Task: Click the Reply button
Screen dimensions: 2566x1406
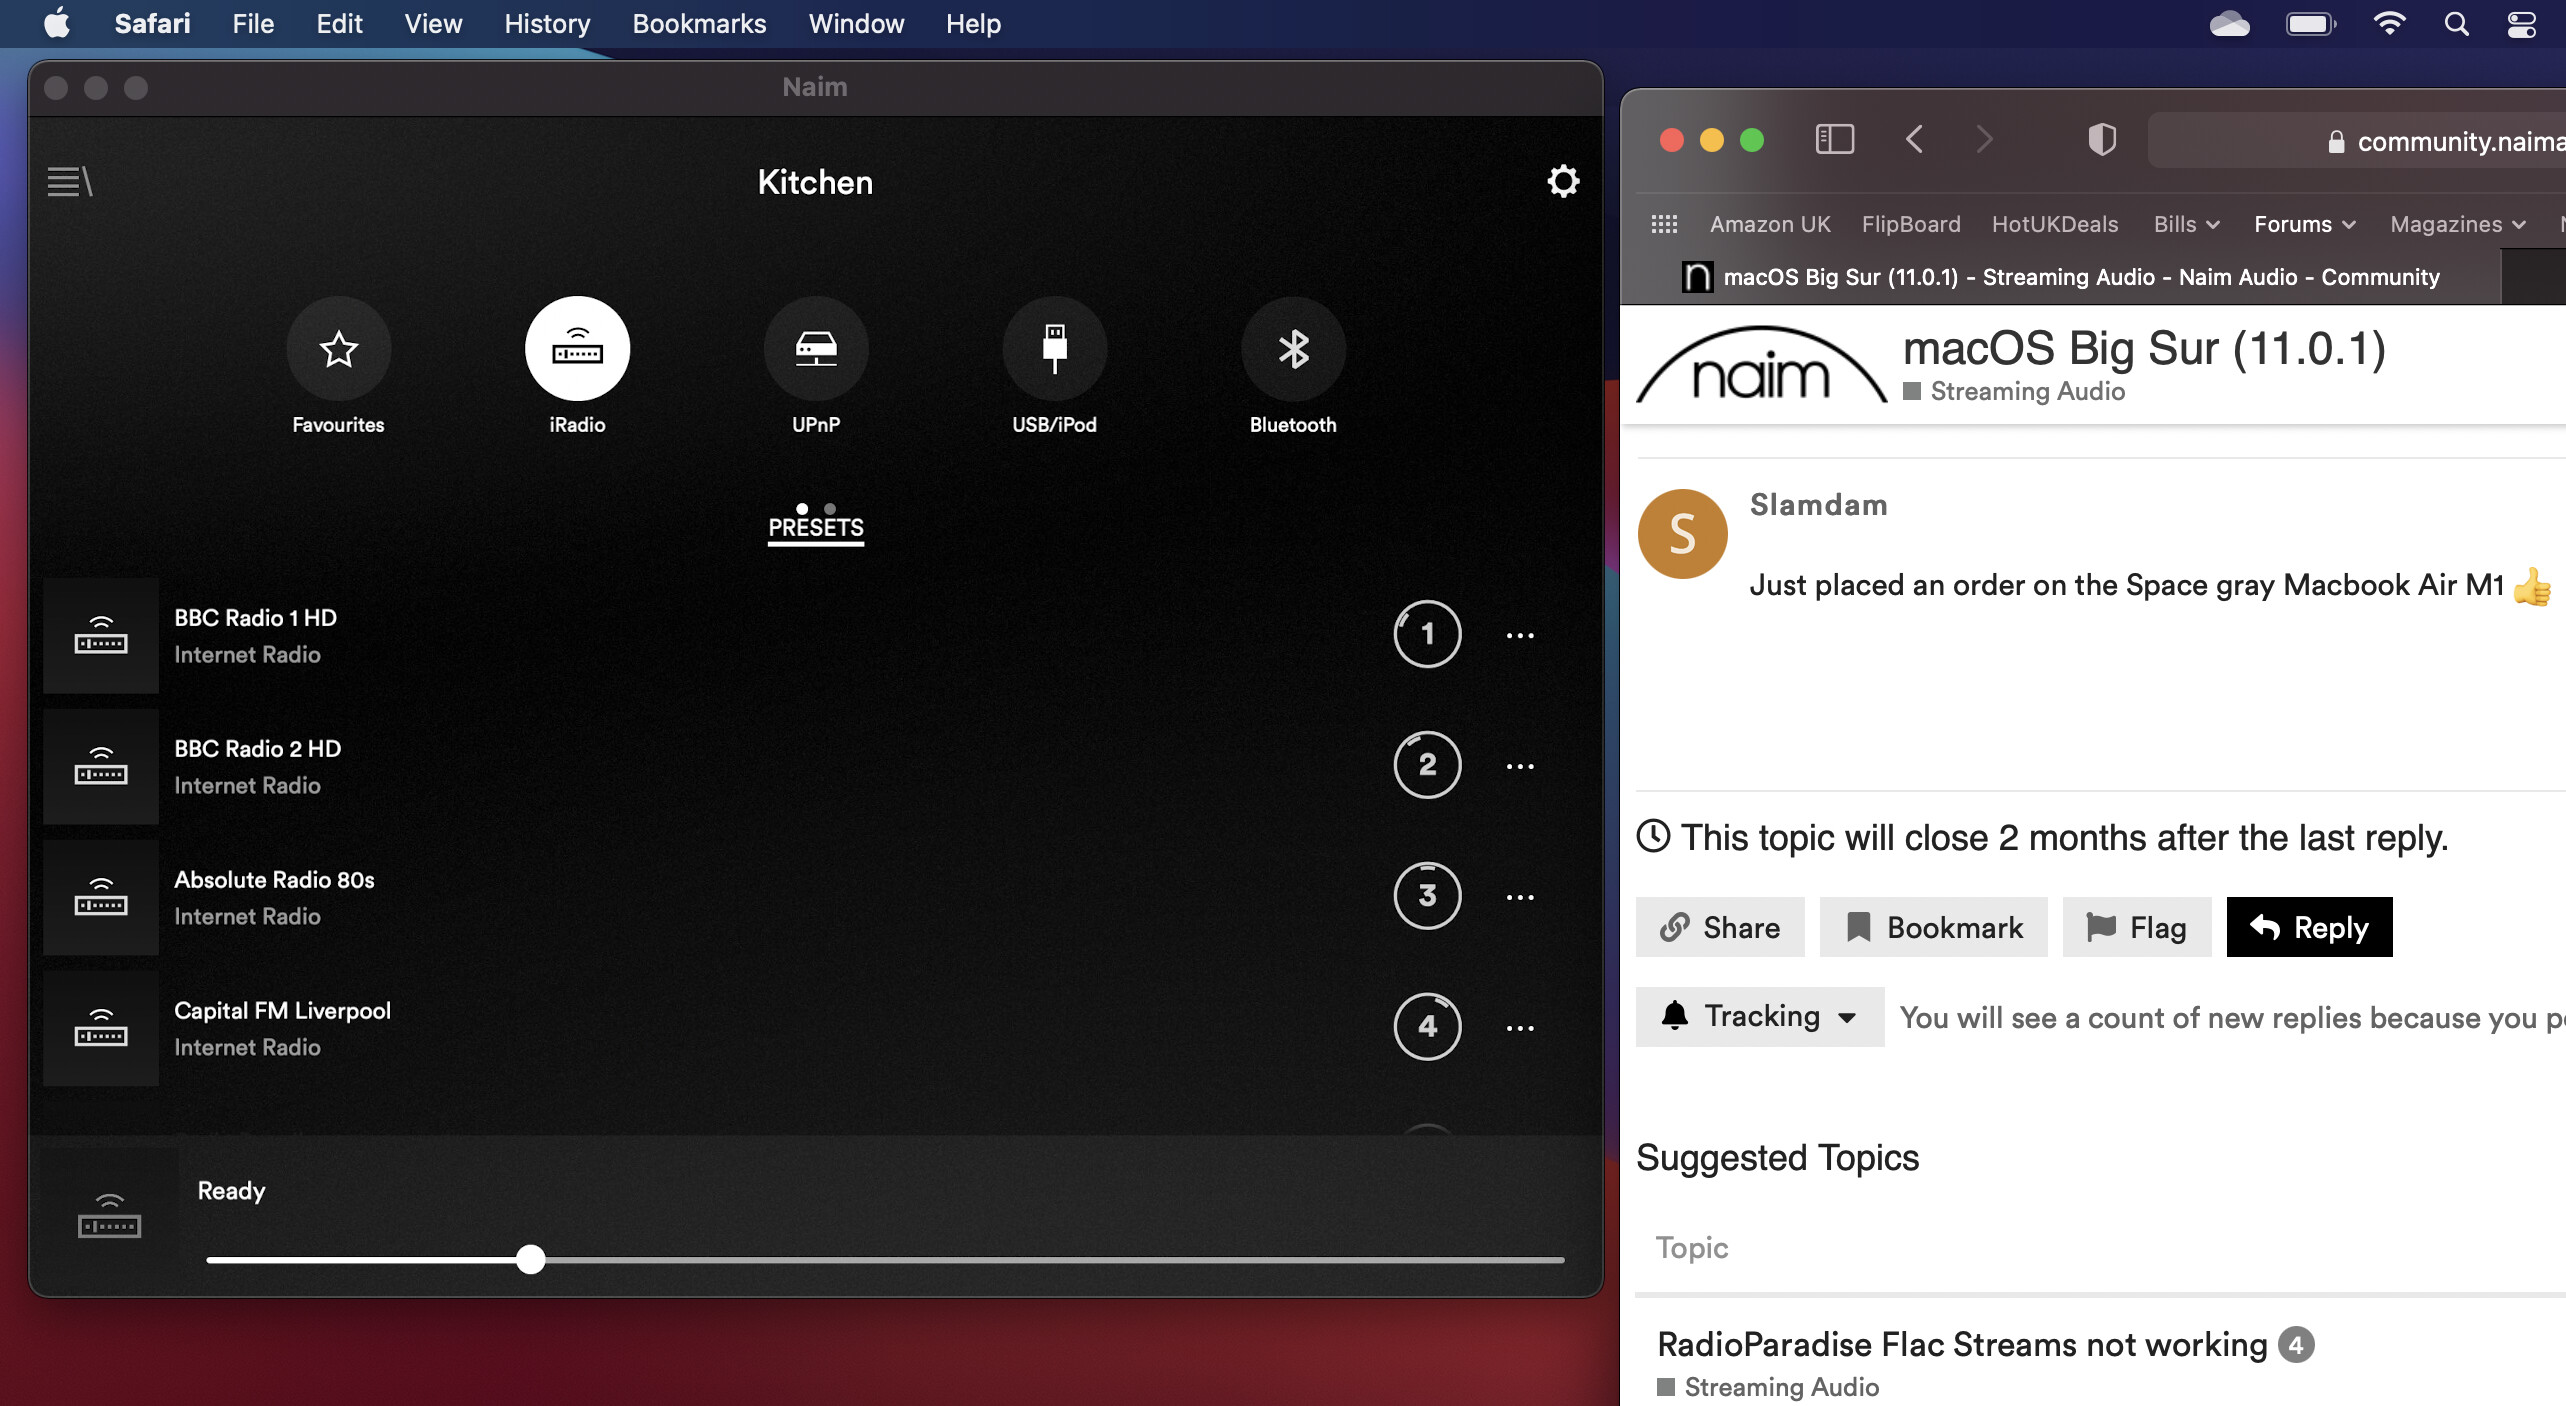Action: pos(2309,927)
